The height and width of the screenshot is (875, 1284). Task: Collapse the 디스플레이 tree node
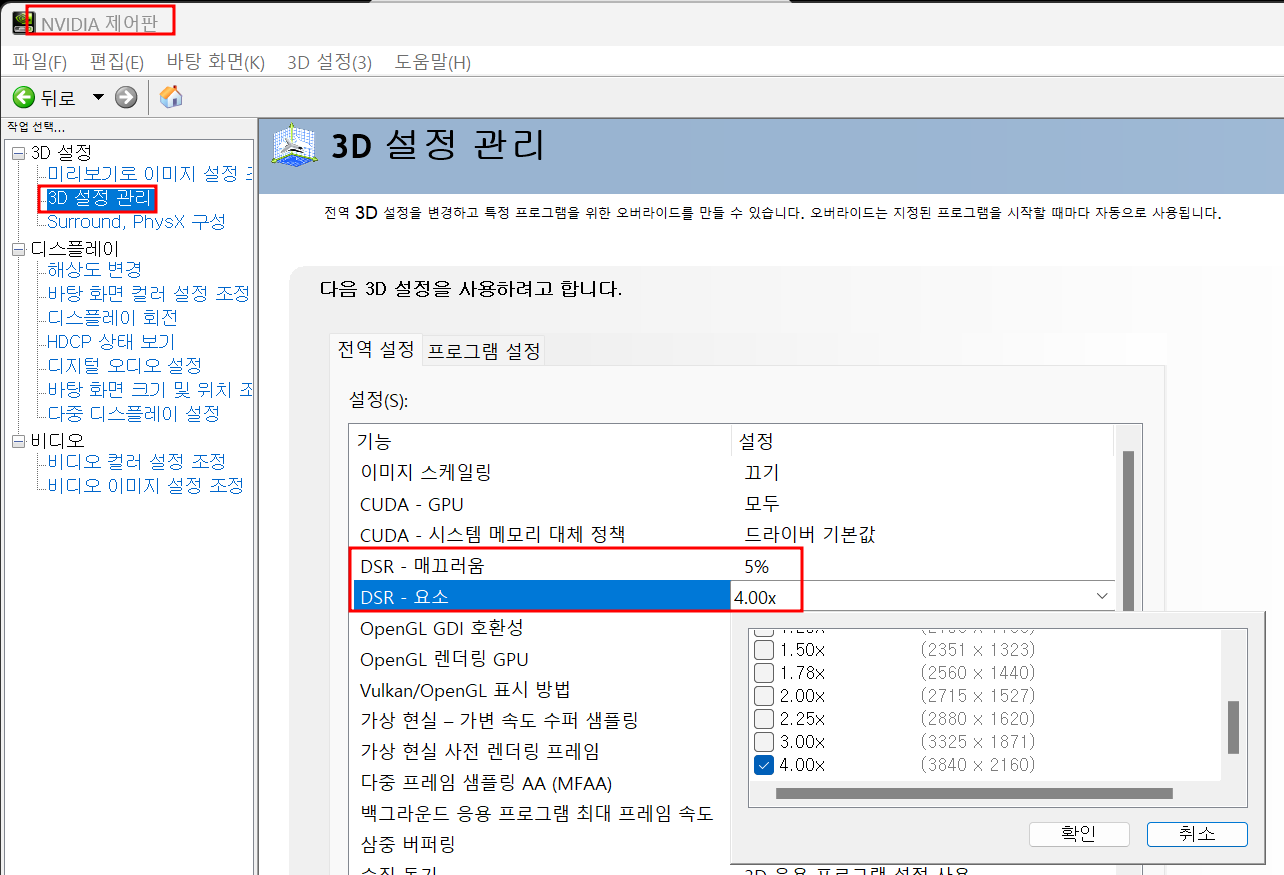pos(18,249)
